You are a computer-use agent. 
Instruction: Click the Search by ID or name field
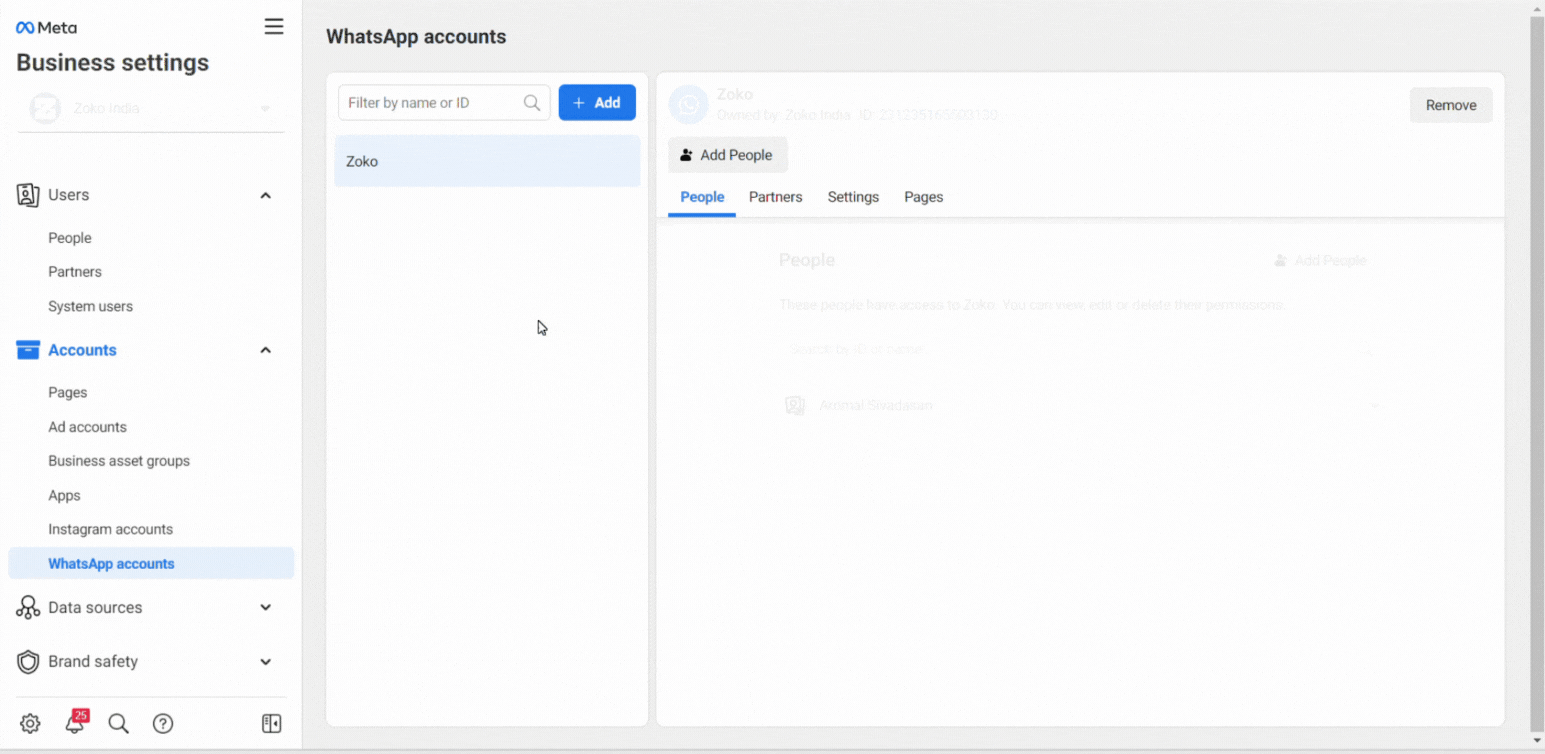point(1081,350)
